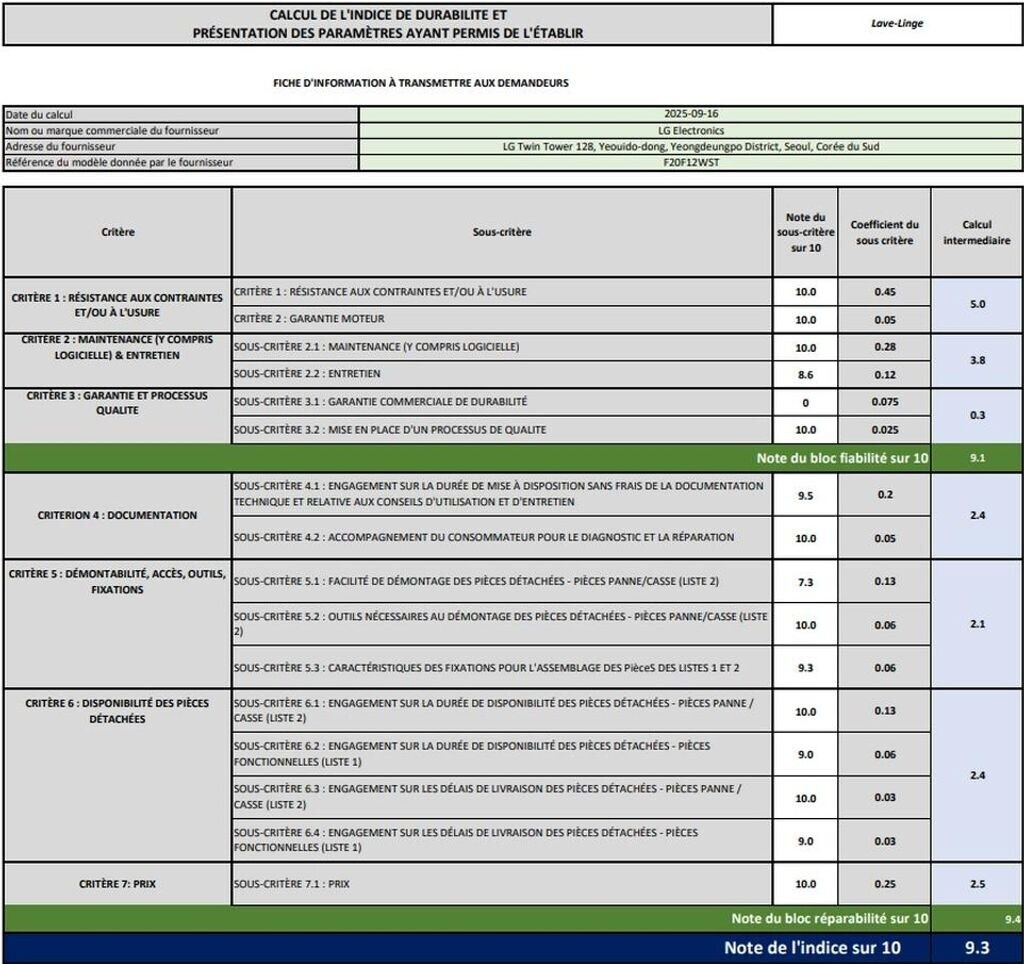1024x964 pixels.
Task: Click the "Calcul de l'indice de durabilité" title
Action: (x=388, y=24)
